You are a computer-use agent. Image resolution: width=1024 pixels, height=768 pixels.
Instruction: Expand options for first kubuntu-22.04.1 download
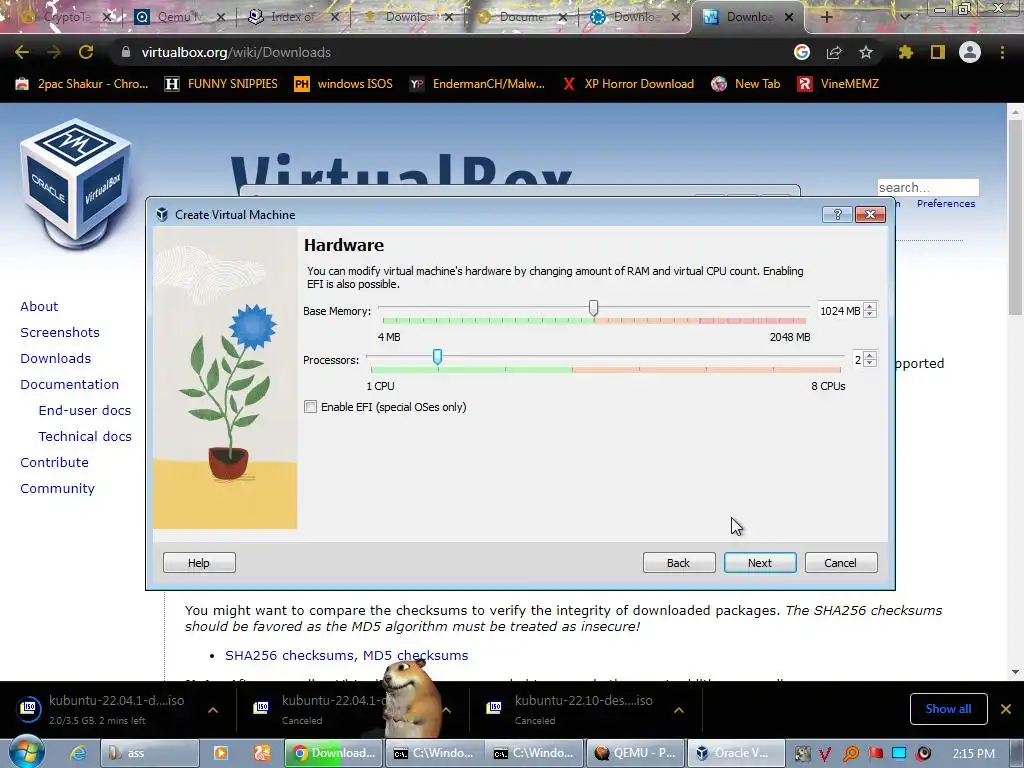point(213,710)
